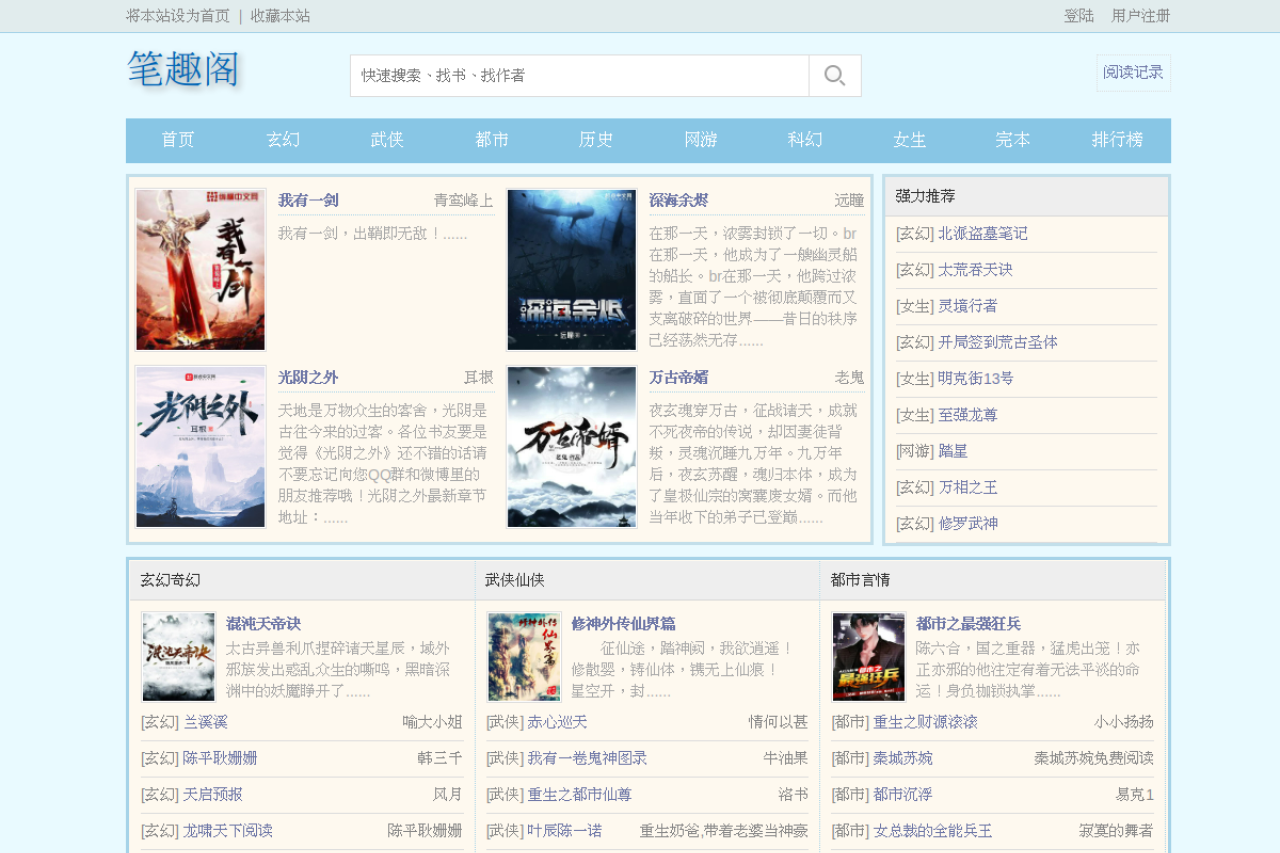Click the 光阴之外 cover image
1280x853 pixels.
pos(201,447)
